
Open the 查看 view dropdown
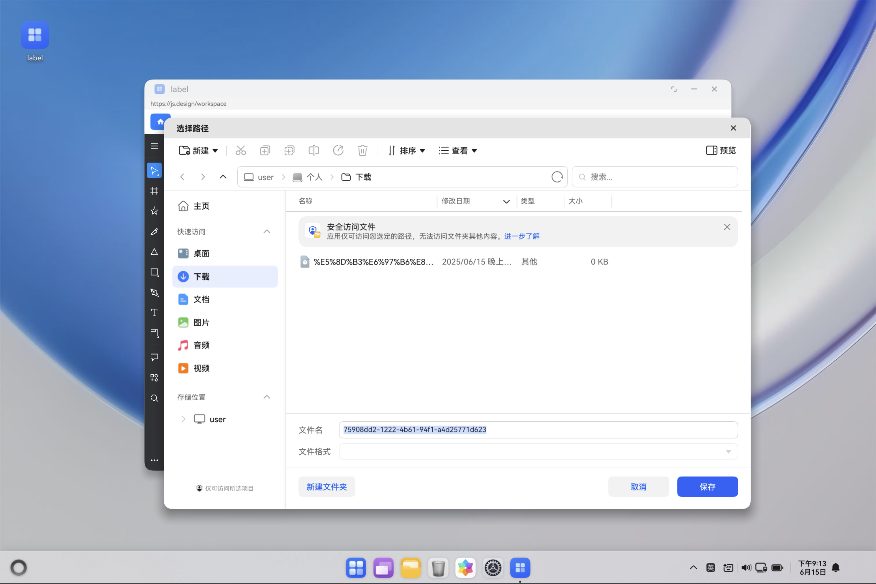click(x=458, y=150)
